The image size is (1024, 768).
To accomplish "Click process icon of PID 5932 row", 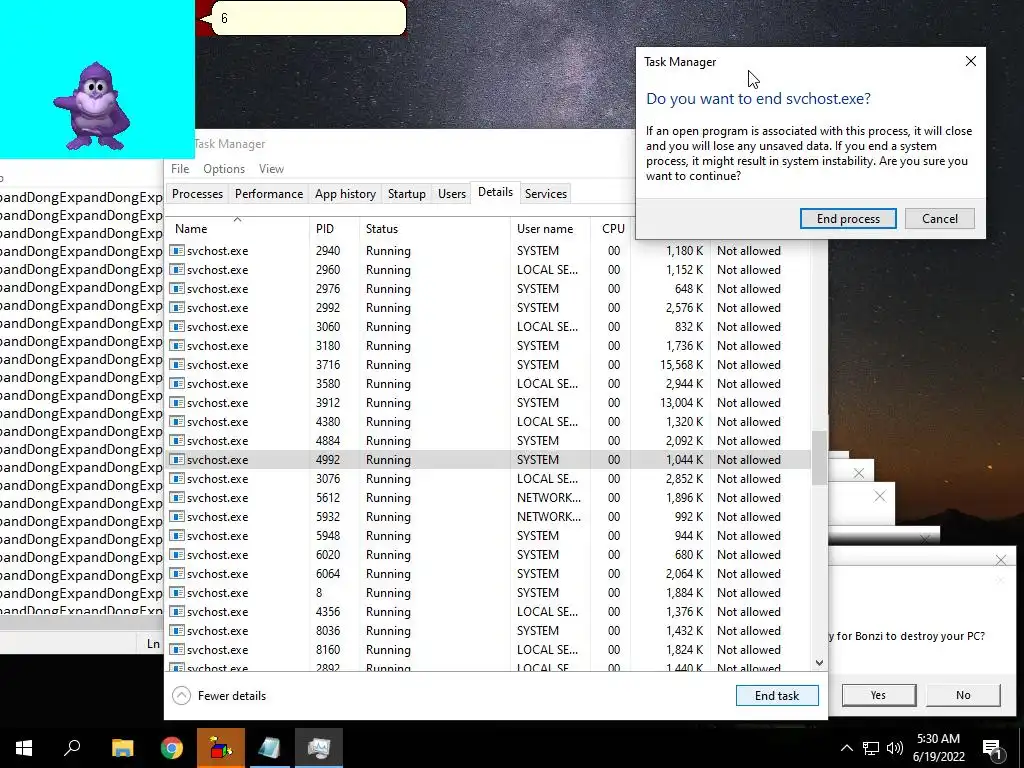I will click(x=176, y=516).
